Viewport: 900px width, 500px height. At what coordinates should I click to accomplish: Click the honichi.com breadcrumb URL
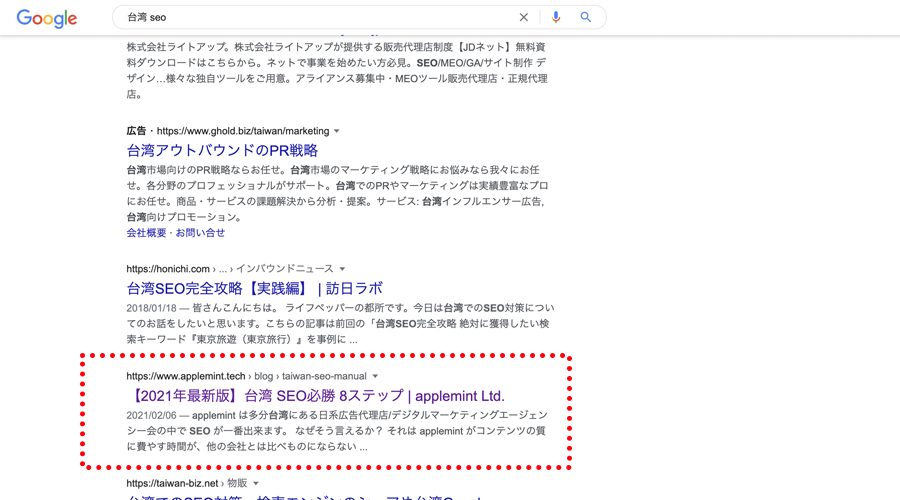click(230, 269)
